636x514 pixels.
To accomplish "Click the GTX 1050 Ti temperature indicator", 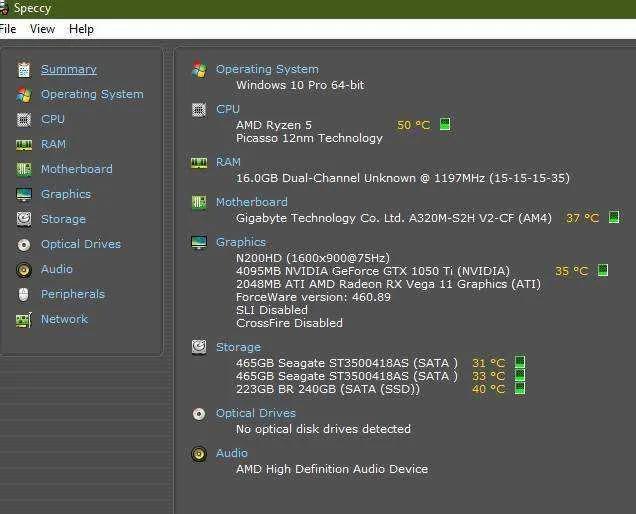I will [x=603, y=270].
